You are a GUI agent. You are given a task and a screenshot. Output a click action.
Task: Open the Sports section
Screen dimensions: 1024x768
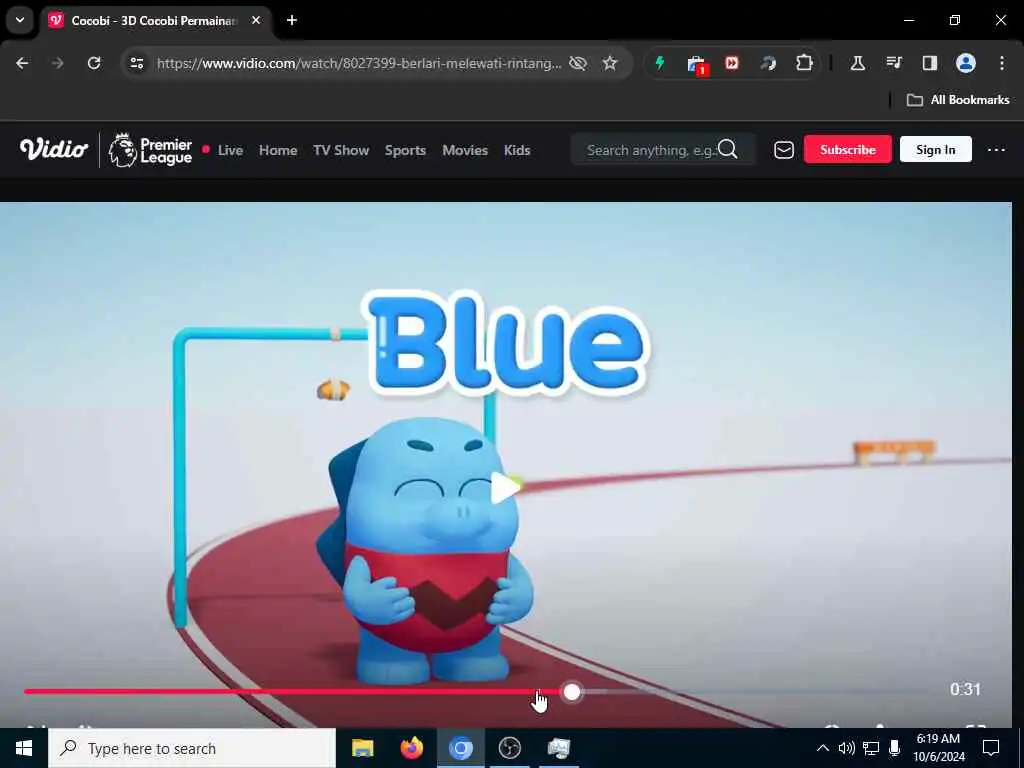[x=405, y=150]
